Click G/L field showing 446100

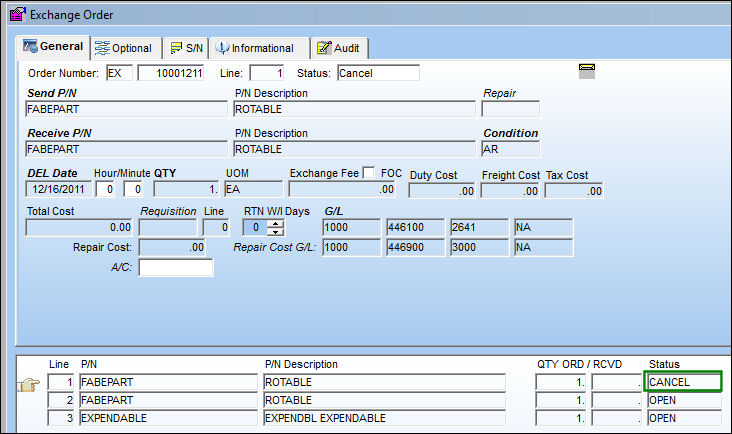(x=415, y=227)
